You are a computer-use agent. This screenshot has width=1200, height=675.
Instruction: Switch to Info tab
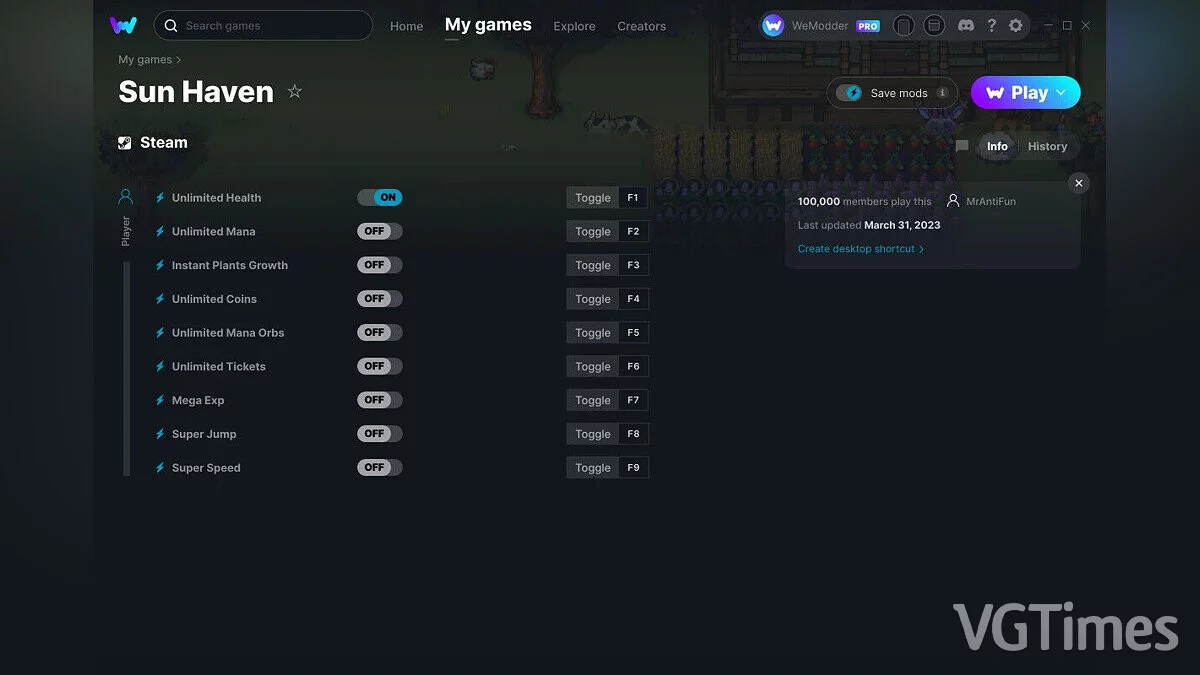[x=997, y=146]
